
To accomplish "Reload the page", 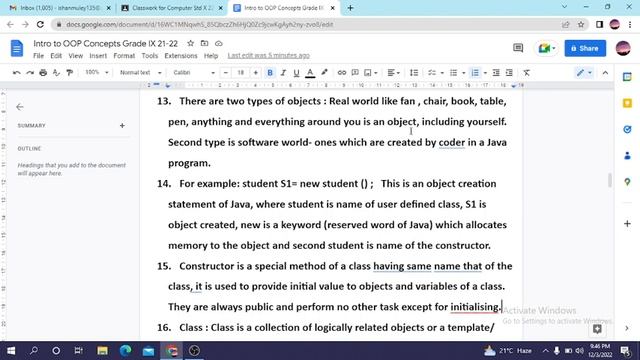I will [40, 24].
